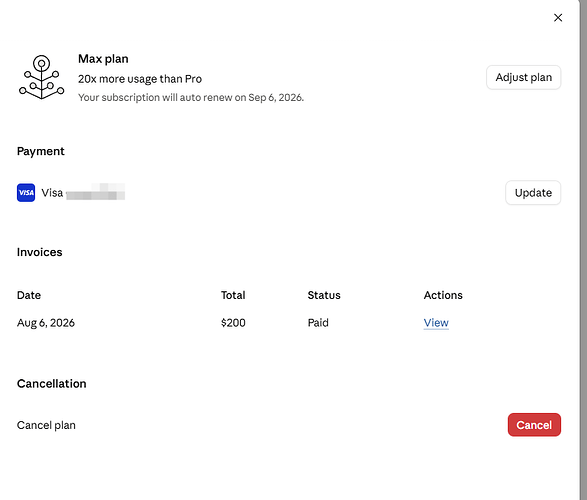Screen dimensions: 587x500
Task: Select the auto renew date notice
Action: (x=191, y=97)
